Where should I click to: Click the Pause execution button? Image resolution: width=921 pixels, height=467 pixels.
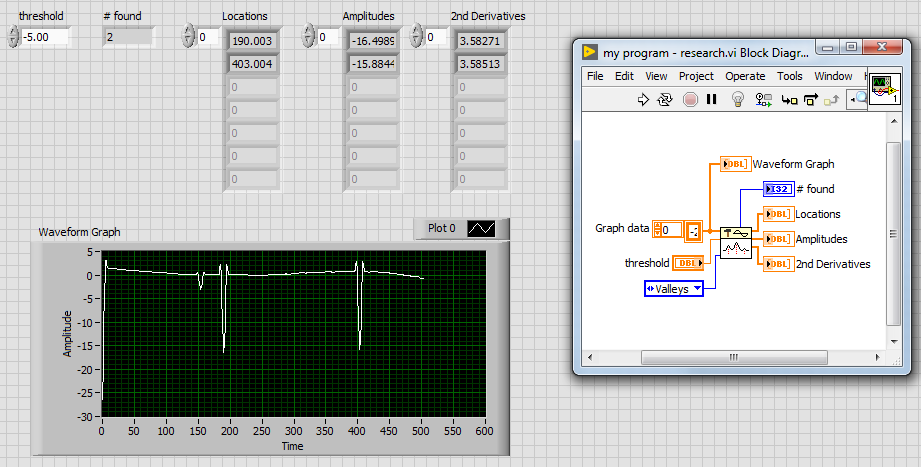712,99
